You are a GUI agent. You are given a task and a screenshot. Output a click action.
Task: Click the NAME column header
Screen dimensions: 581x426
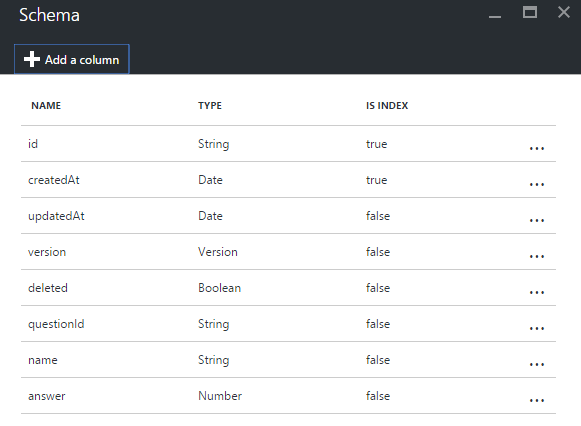tap(46, 106)
